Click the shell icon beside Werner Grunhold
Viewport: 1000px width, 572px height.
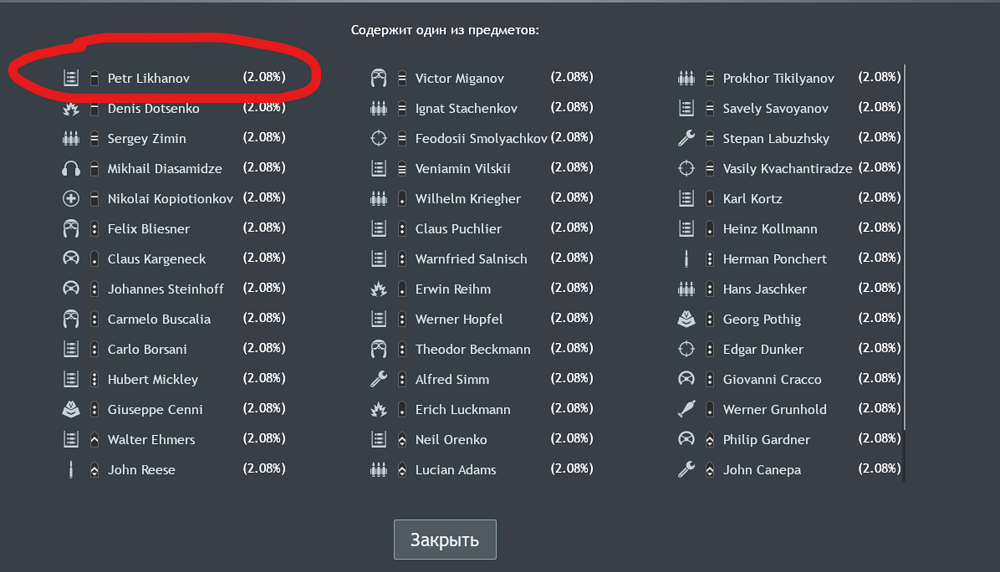coord(686,410)
